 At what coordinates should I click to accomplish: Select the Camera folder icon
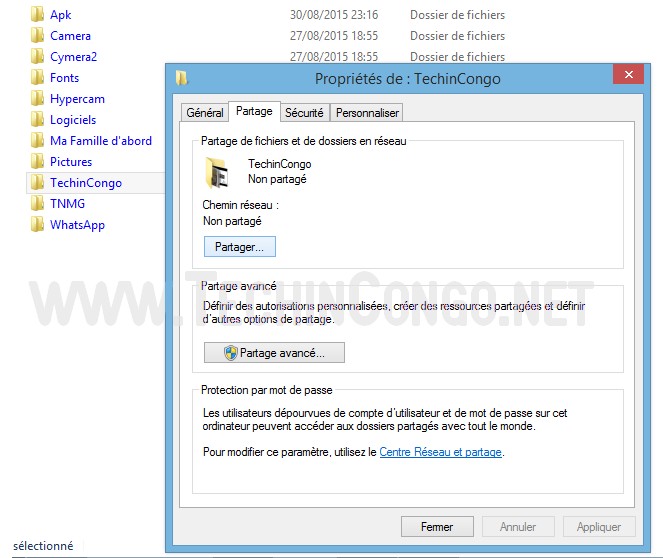click(x=37, y=36)
